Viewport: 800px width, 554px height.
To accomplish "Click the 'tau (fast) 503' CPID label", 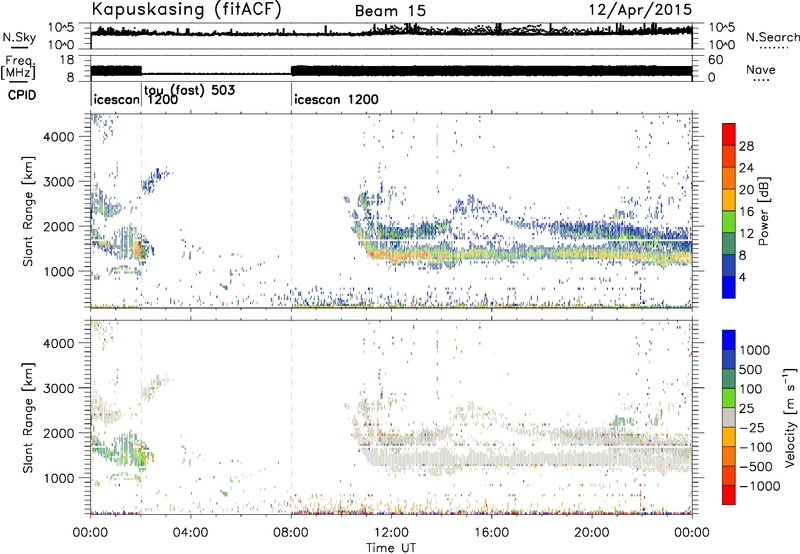I will pos(190,90).
